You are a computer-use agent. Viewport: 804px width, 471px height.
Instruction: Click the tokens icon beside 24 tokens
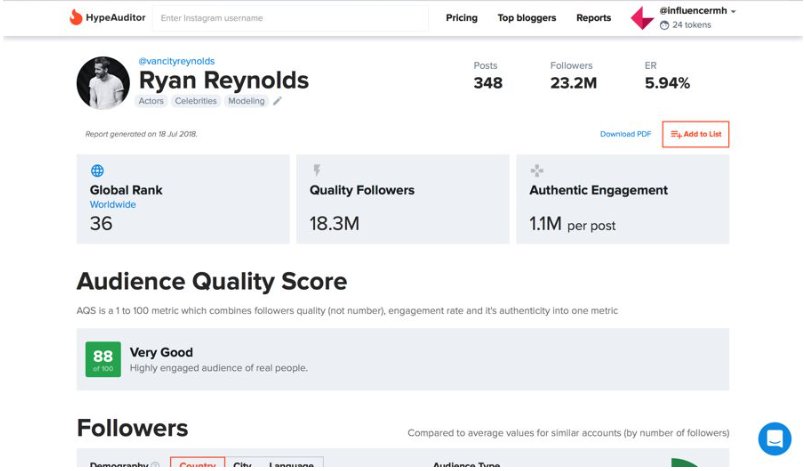[665, 25]
